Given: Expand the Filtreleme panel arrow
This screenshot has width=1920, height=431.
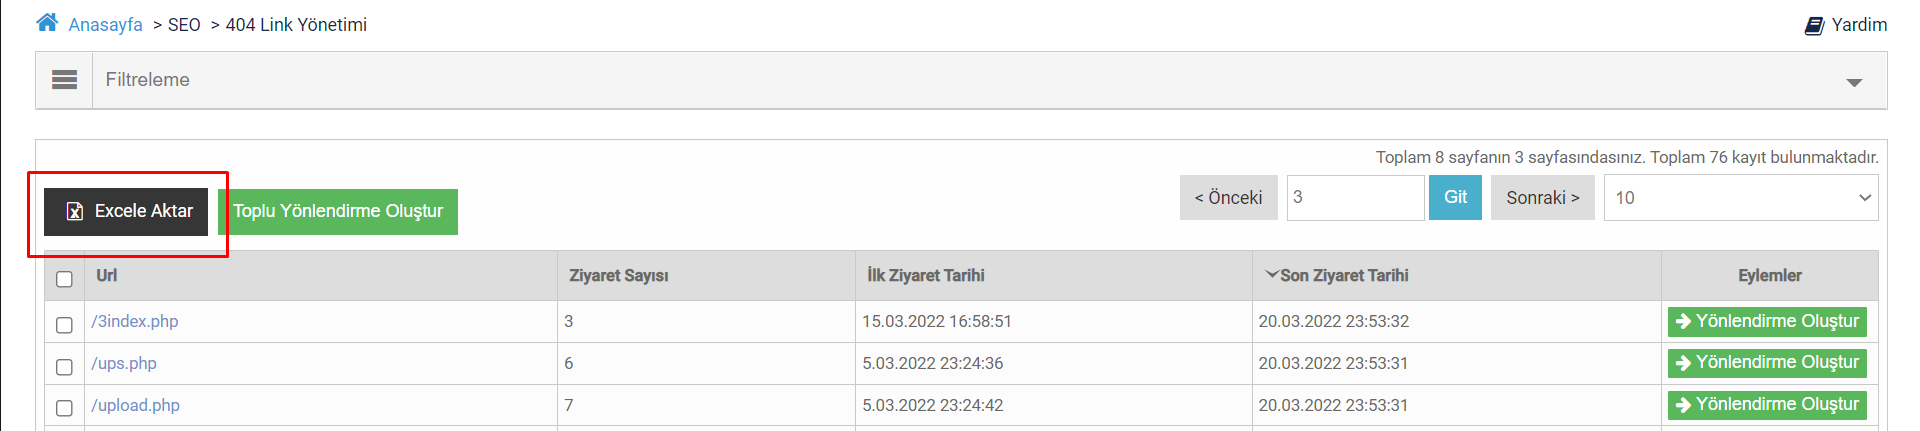Looking at the screenshot, I should [1854, 82].
